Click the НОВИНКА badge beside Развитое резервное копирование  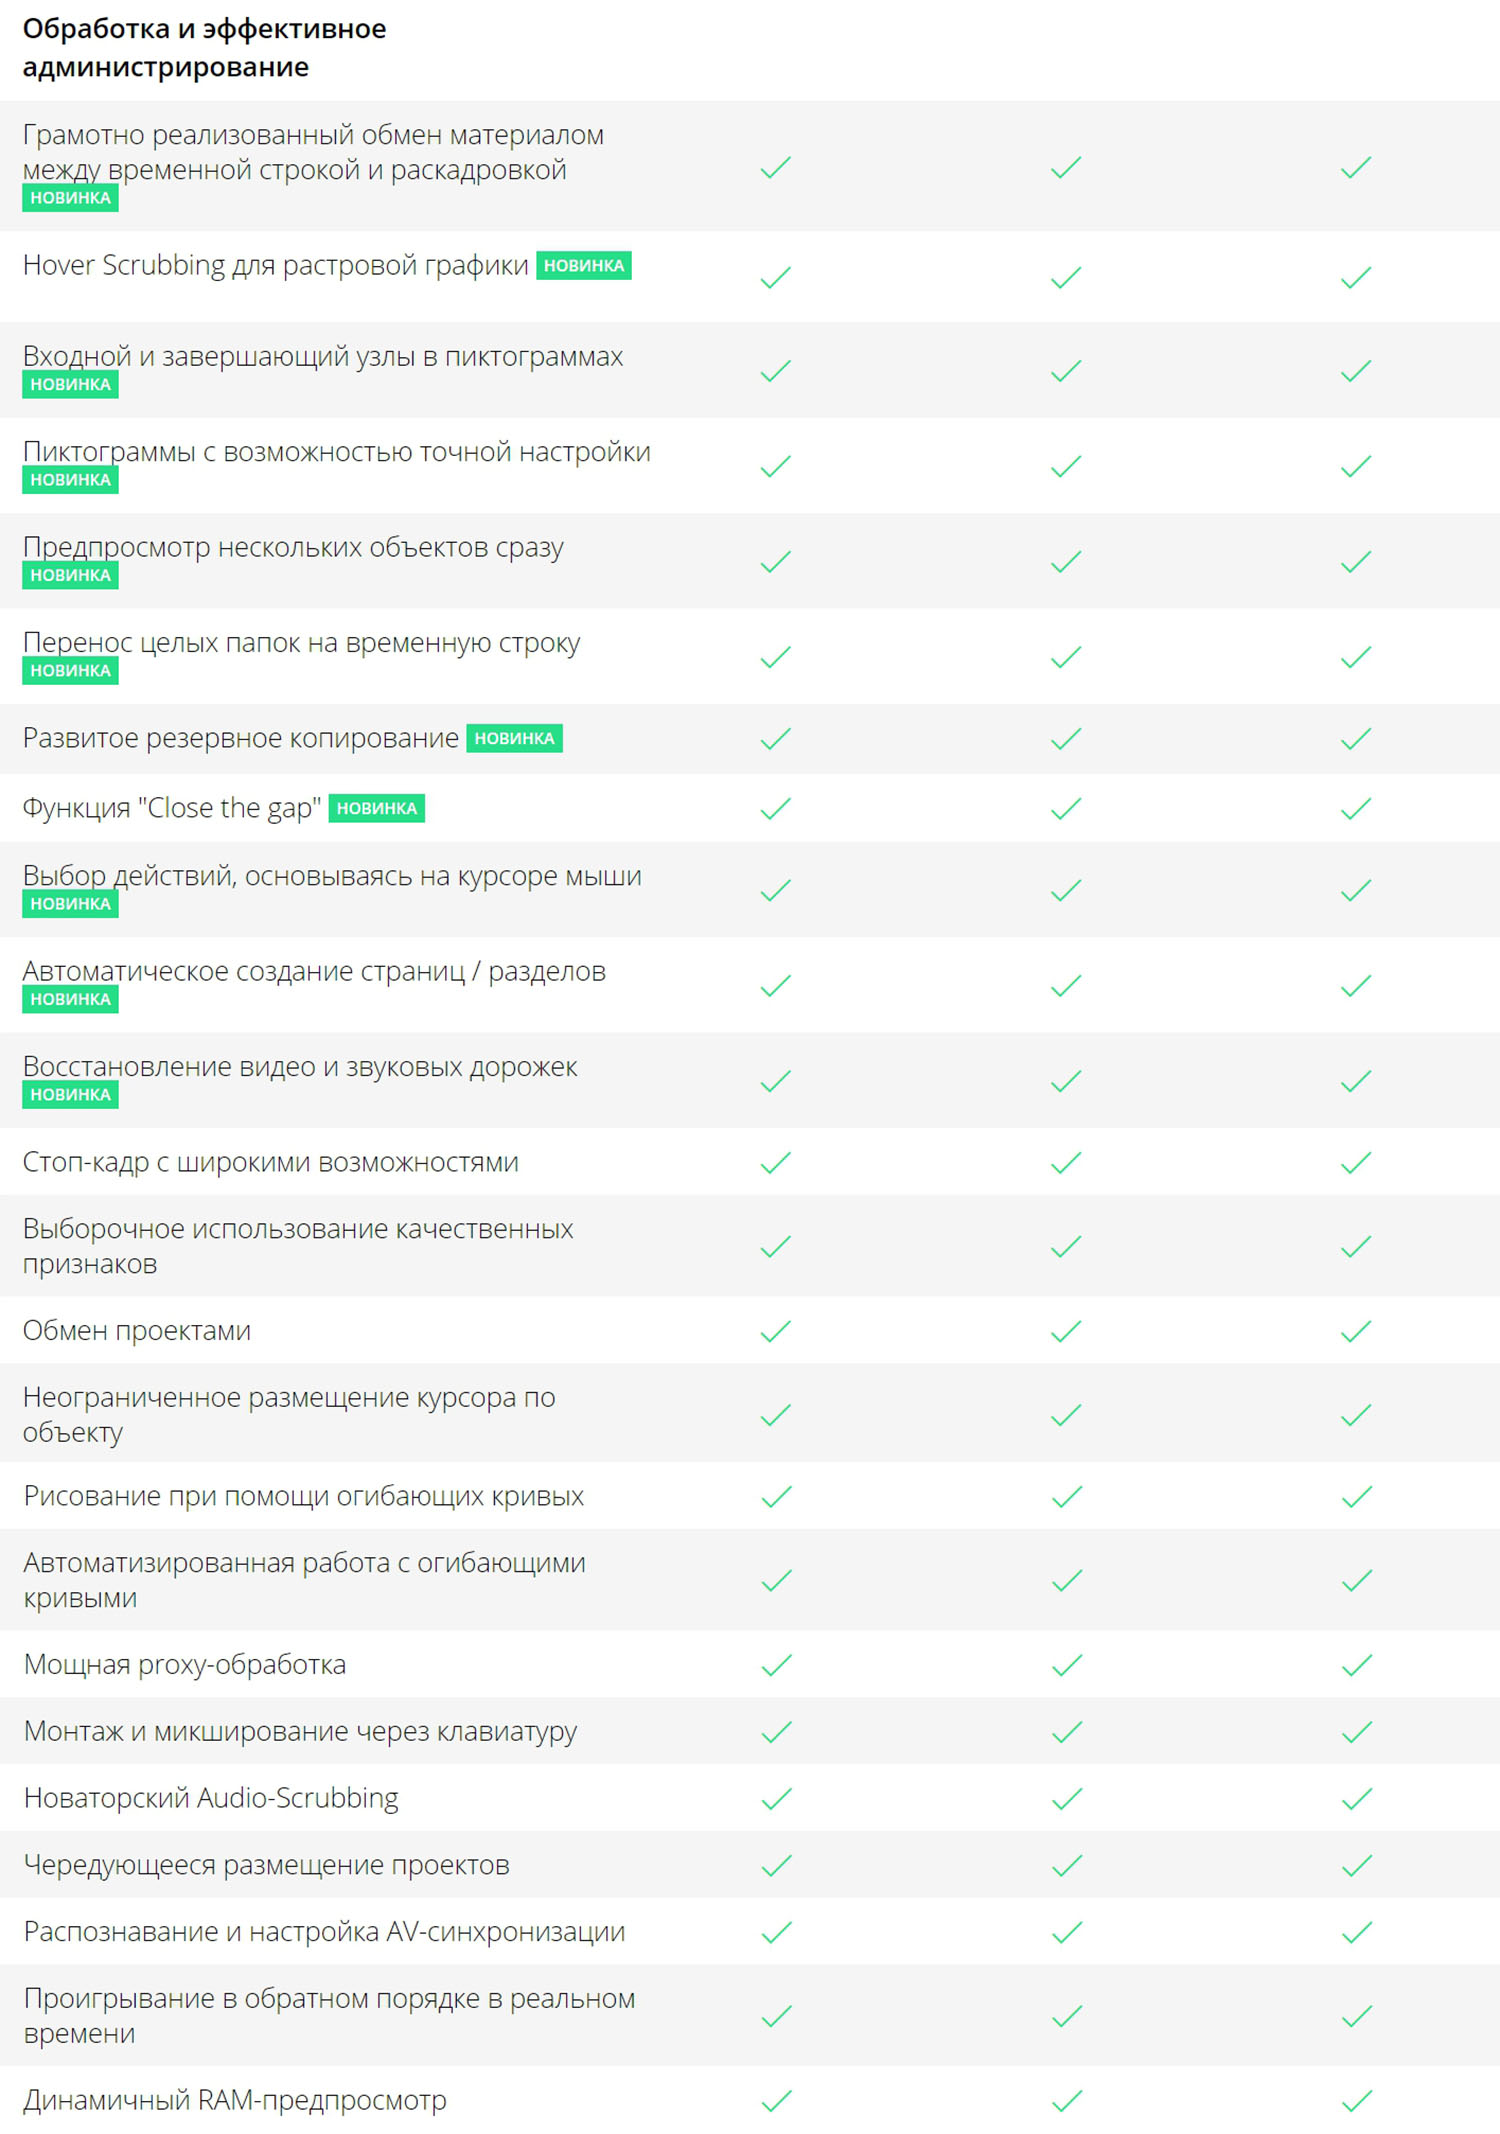(x=514, y=738)
